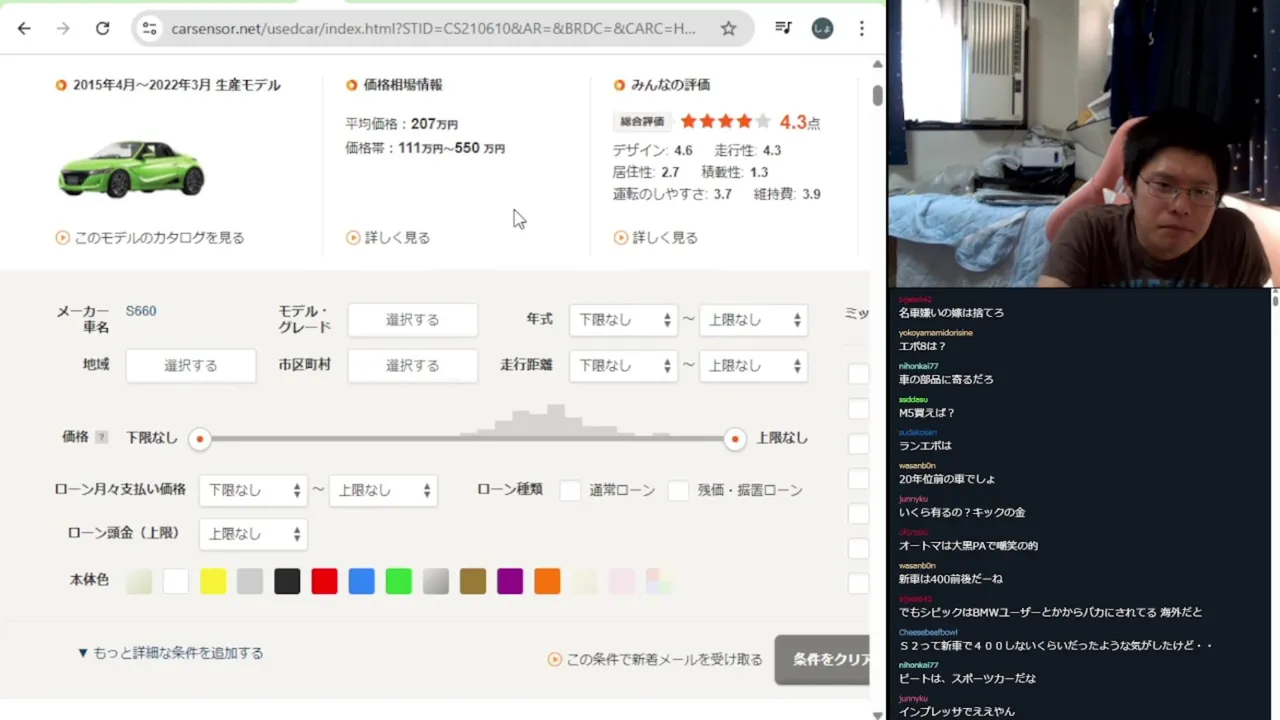Click the page vertical scrollbar thumb
Screen dimensions: 1280x720
point(877,95)
